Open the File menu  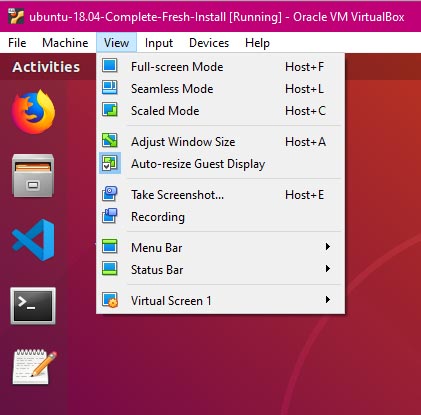[17, 43]
